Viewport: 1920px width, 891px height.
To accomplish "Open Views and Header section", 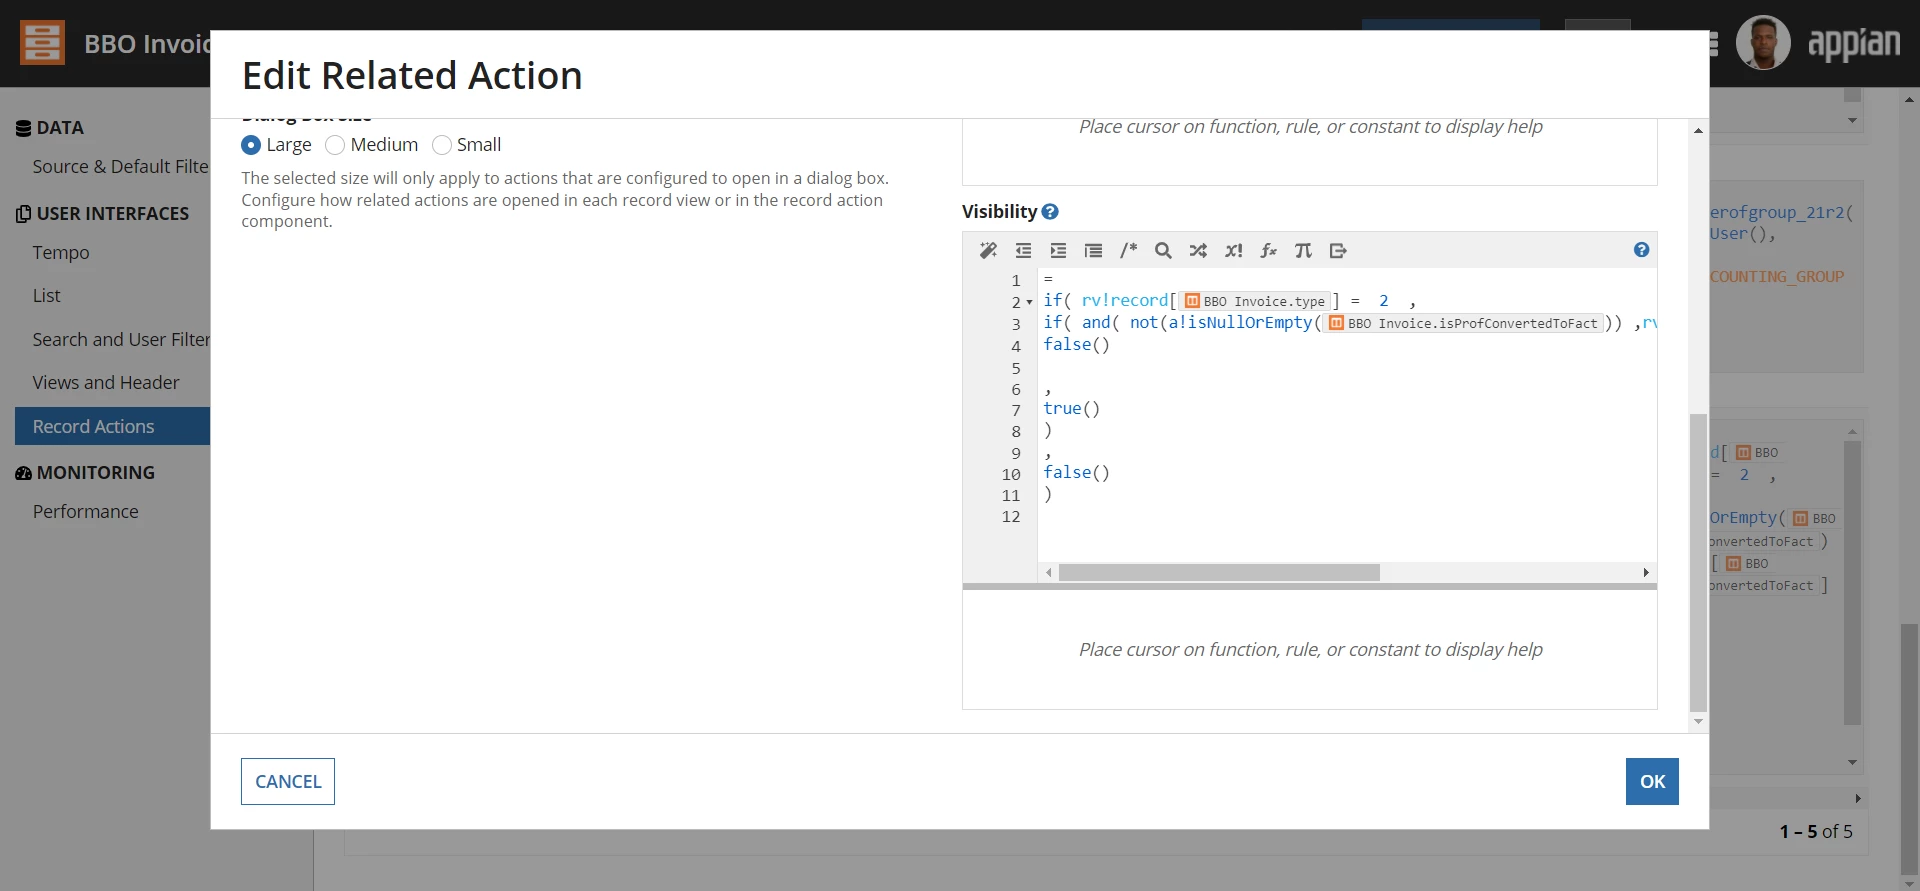I will click(106, 383).
